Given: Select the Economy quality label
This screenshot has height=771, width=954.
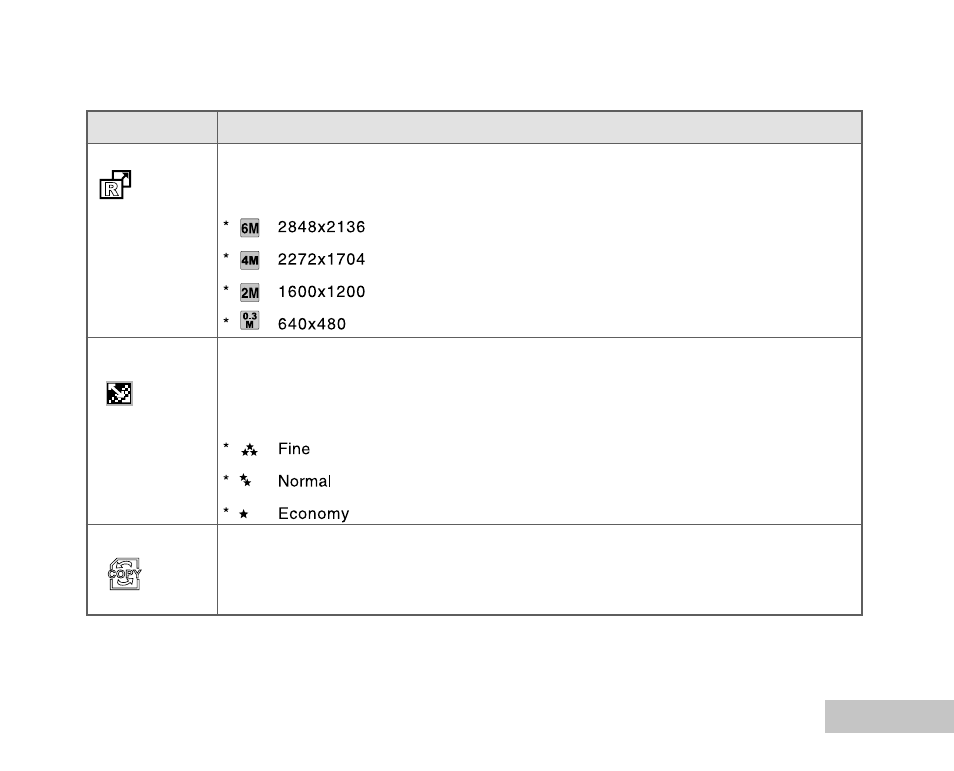Looking at the screenshot, I should coord(313,514).
